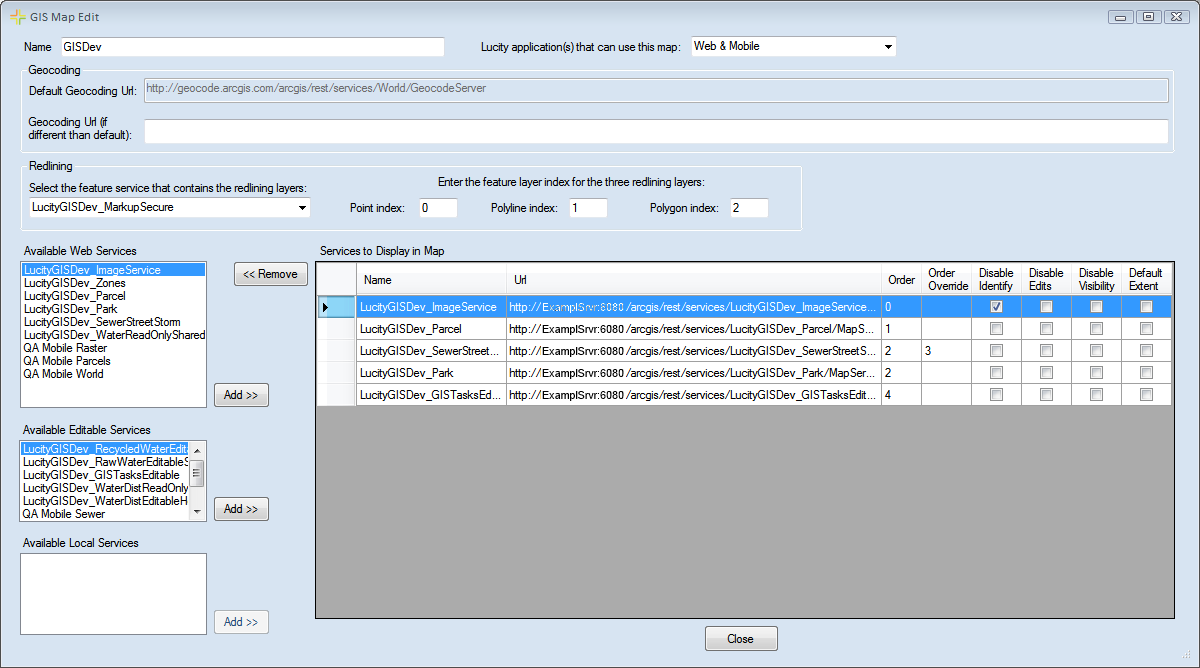
Task: Click the << Remove button
Action: (x=270, y=274)
